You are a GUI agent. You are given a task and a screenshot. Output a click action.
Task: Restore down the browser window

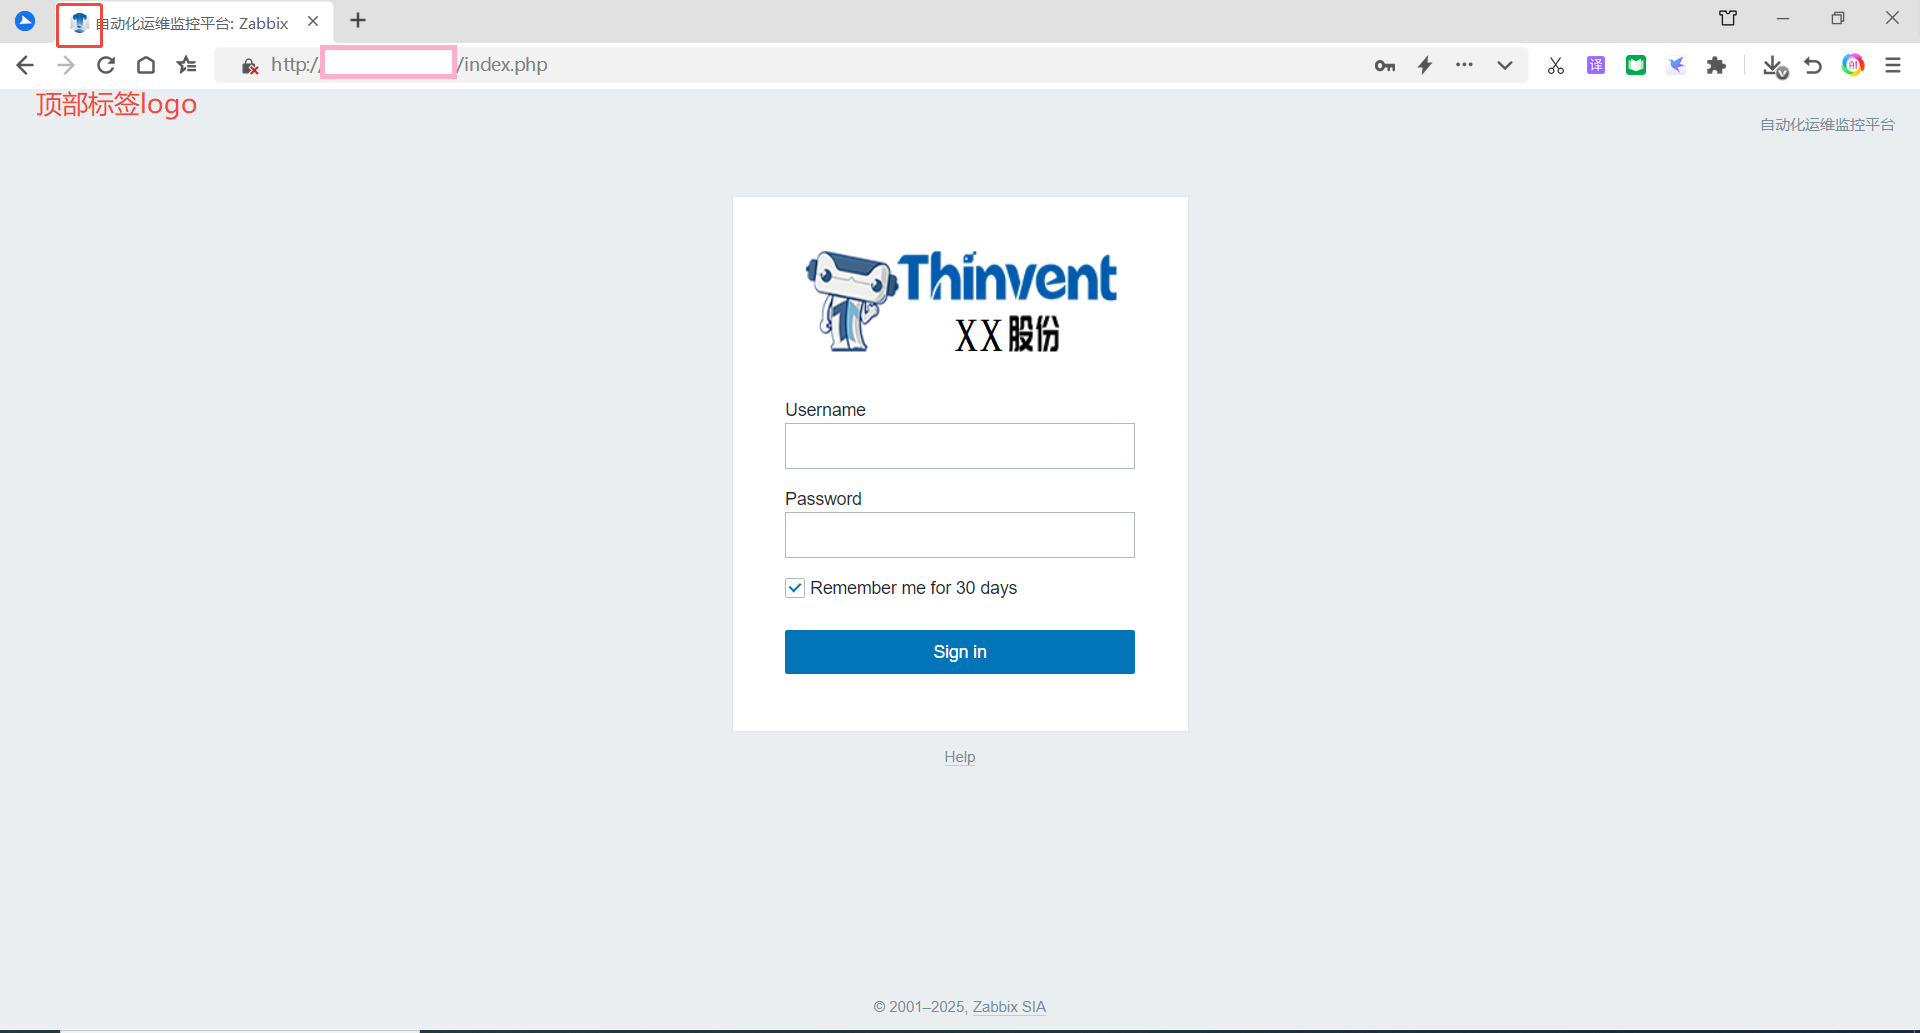tap(1838, 18)
